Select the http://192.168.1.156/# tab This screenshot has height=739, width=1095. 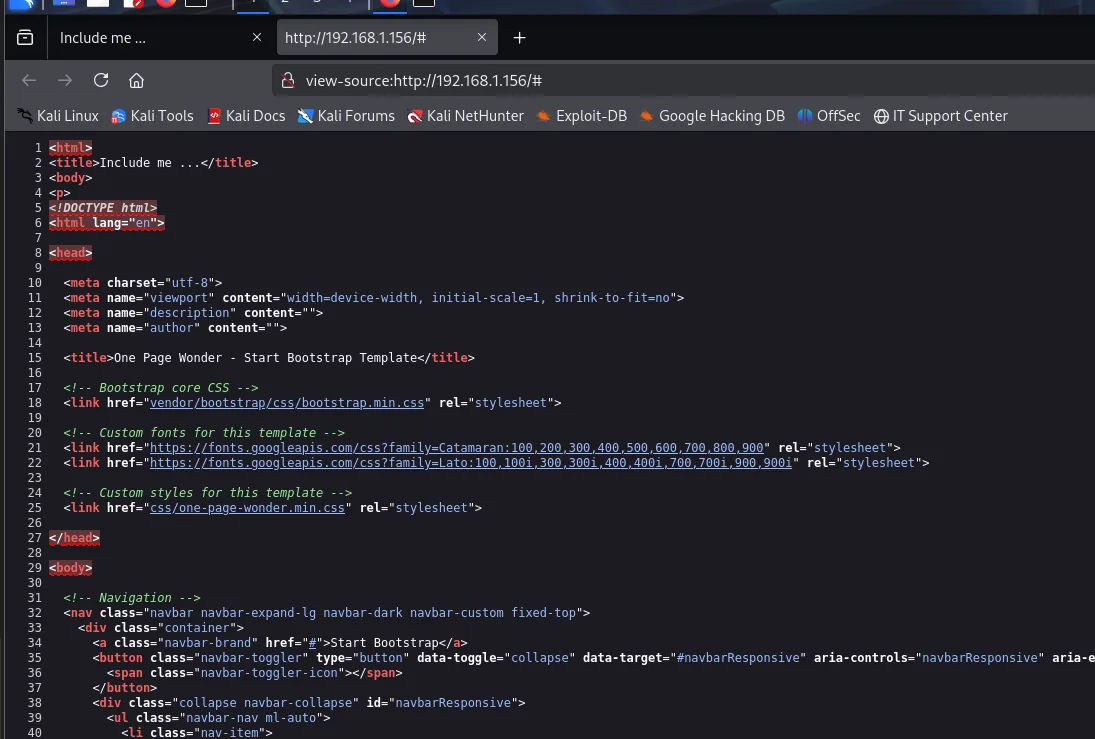(x=387, y=38)
